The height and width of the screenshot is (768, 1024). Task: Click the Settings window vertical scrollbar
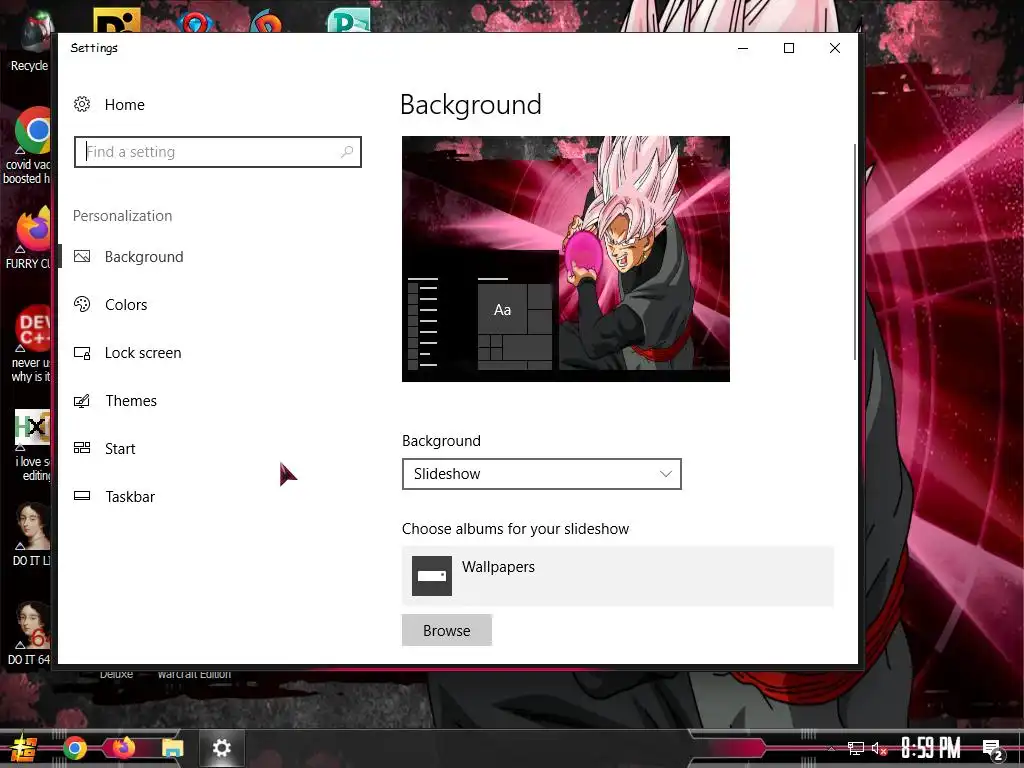pos(855,251)
